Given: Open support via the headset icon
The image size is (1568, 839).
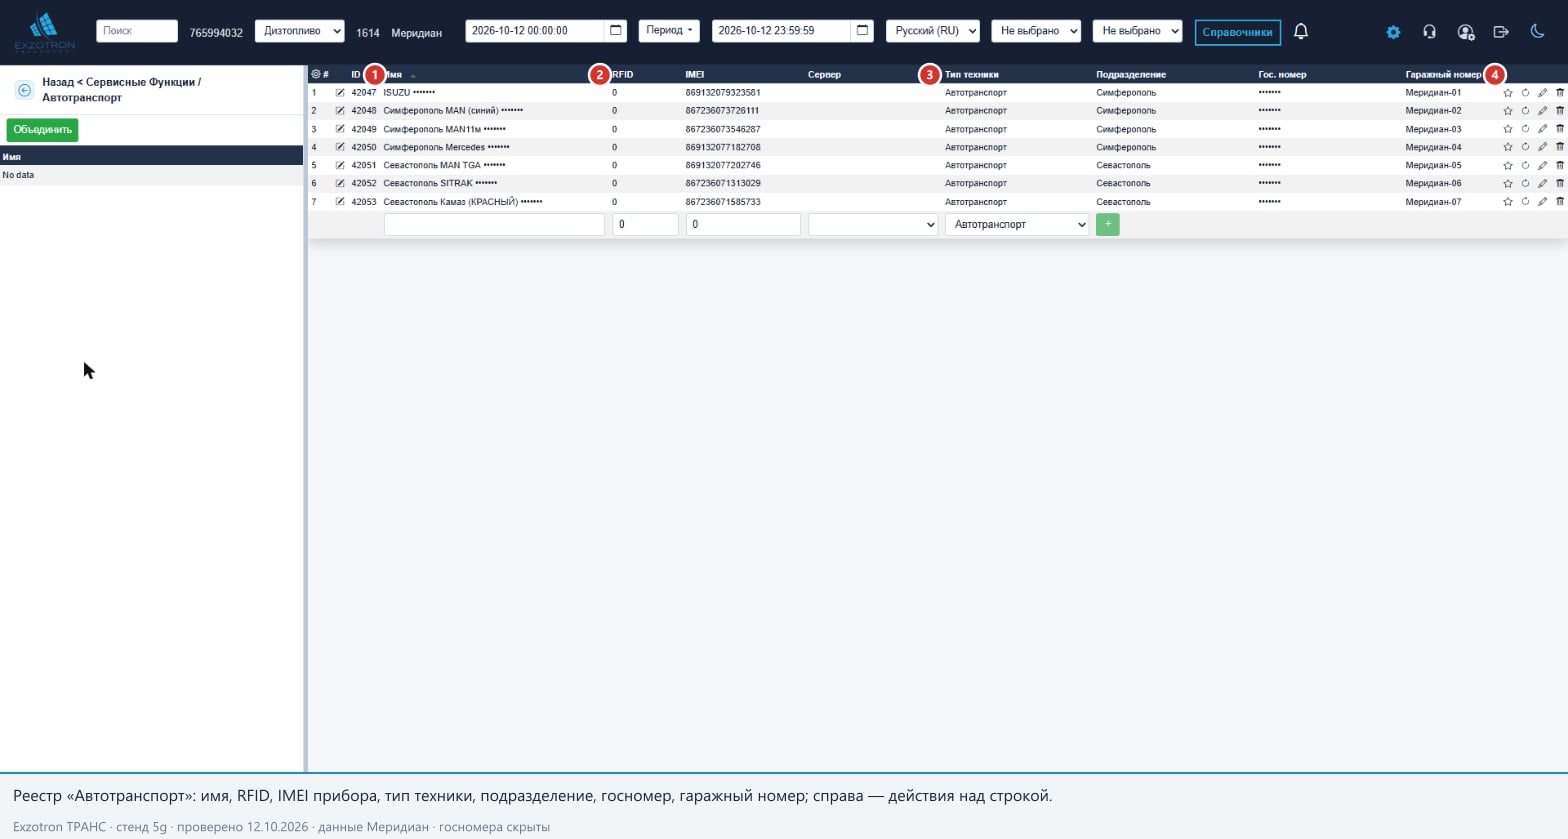Looking at the screenshot, I should pos(1429,32).
